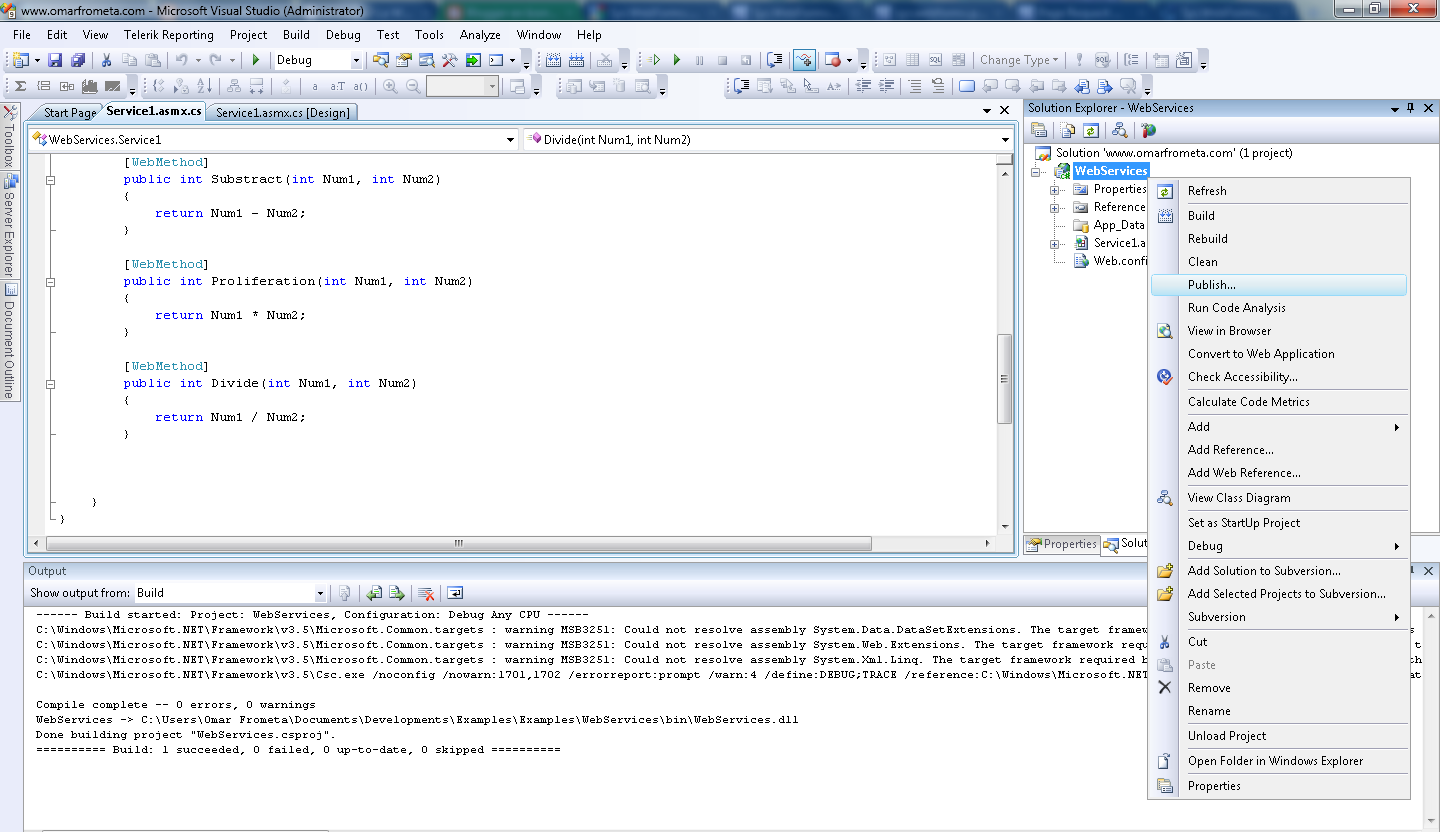Select Publish... from the context menu
Viewport: 1440px width, 832px height.
[1279, 285]
